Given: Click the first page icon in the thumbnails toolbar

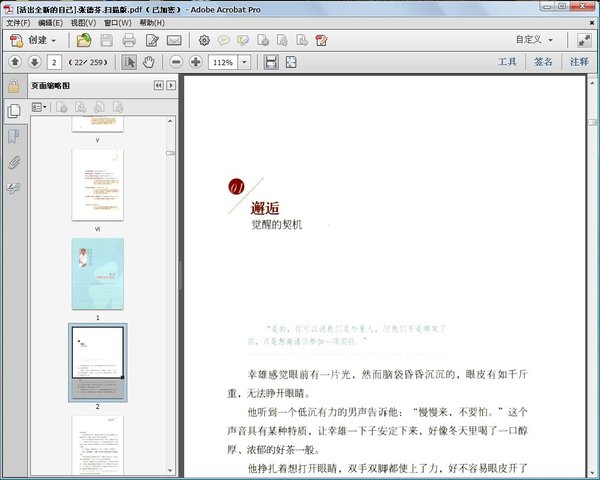Looking at the screenshot, I should tap(62, 107).
